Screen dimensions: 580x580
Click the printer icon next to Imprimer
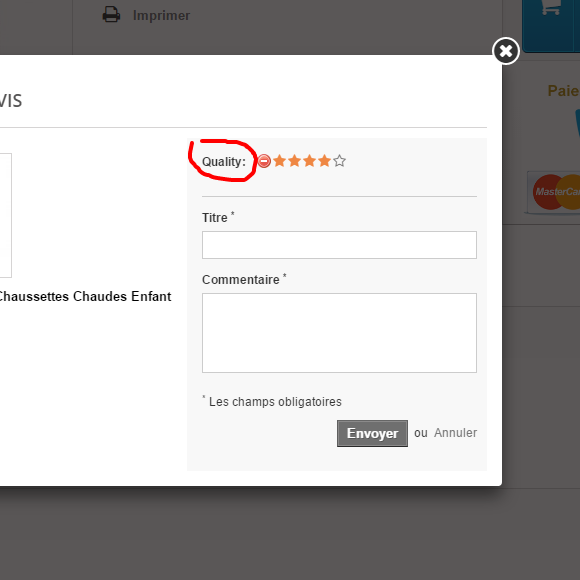111,15
